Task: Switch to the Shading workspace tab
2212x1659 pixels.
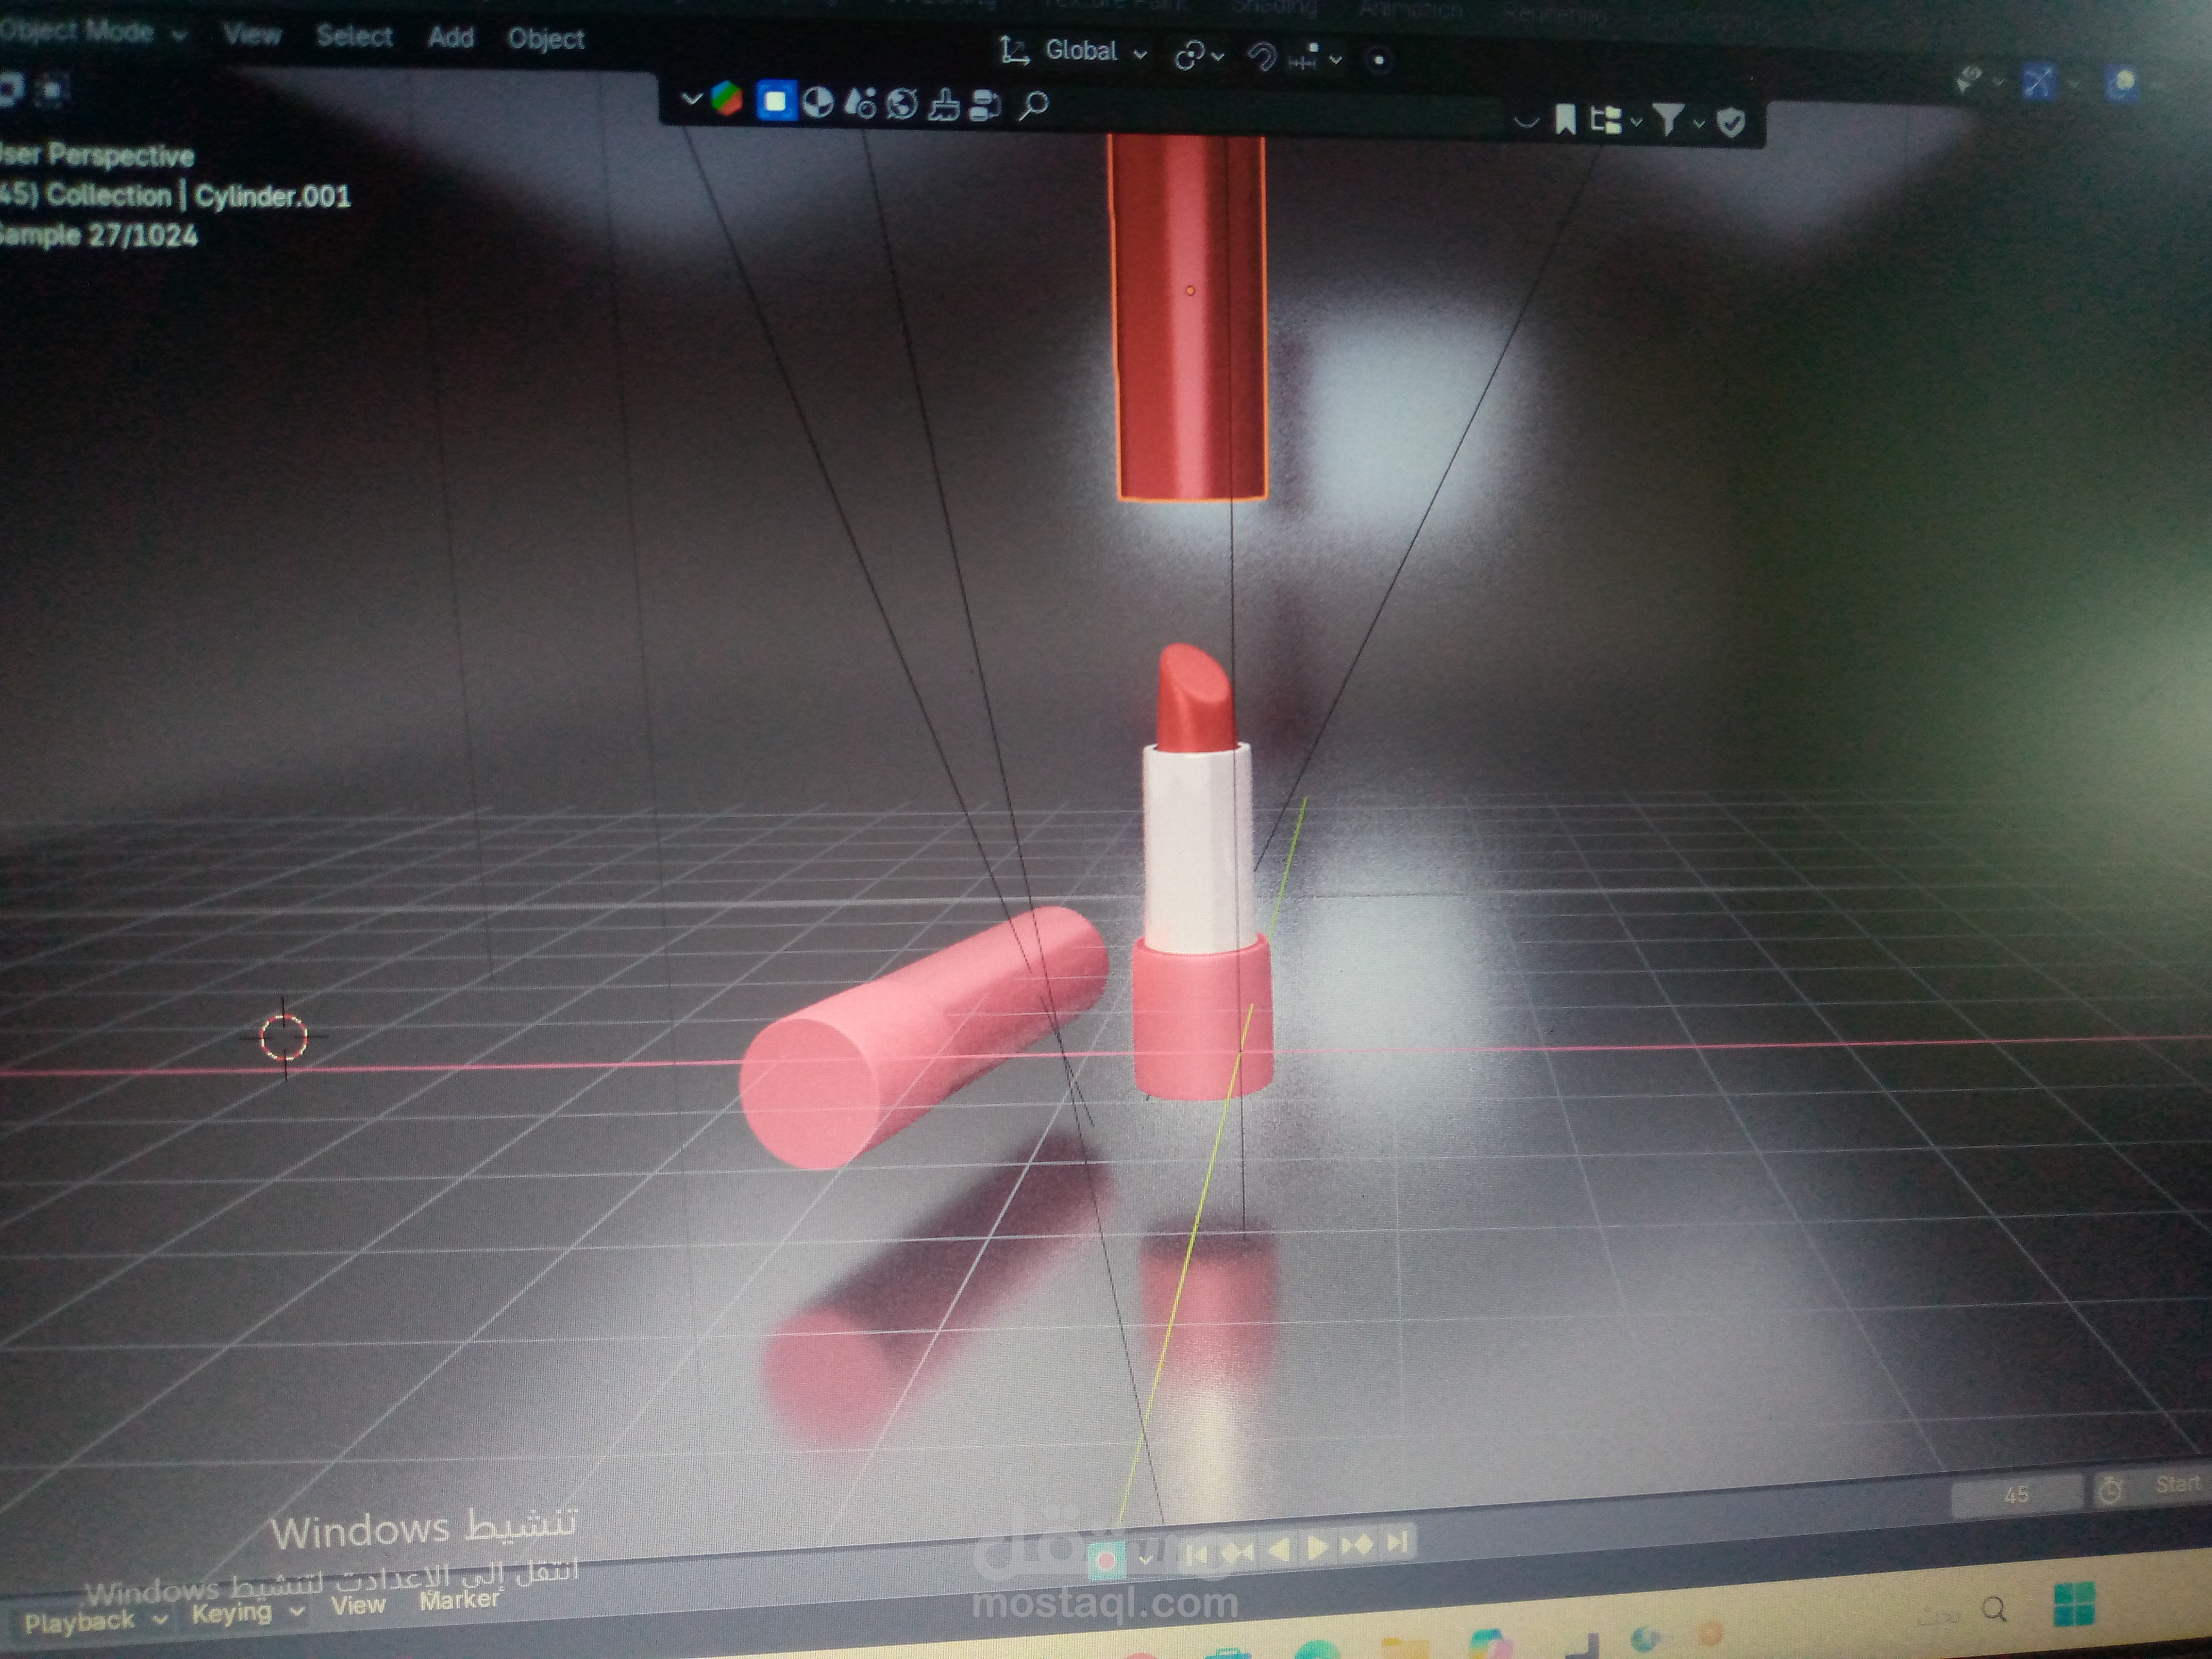Action: [1273, 7]
